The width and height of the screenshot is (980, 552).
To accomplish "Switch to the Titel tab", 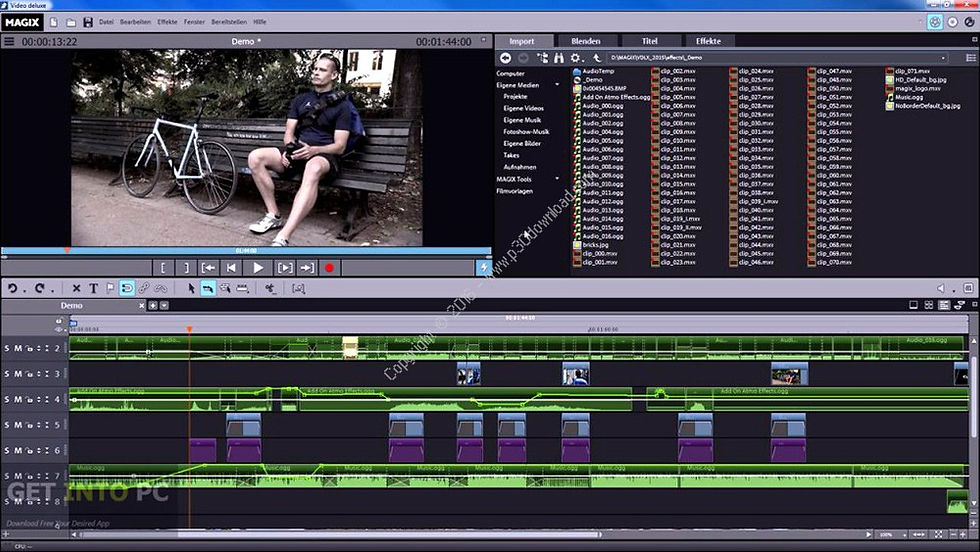I will tap(650, 41).
